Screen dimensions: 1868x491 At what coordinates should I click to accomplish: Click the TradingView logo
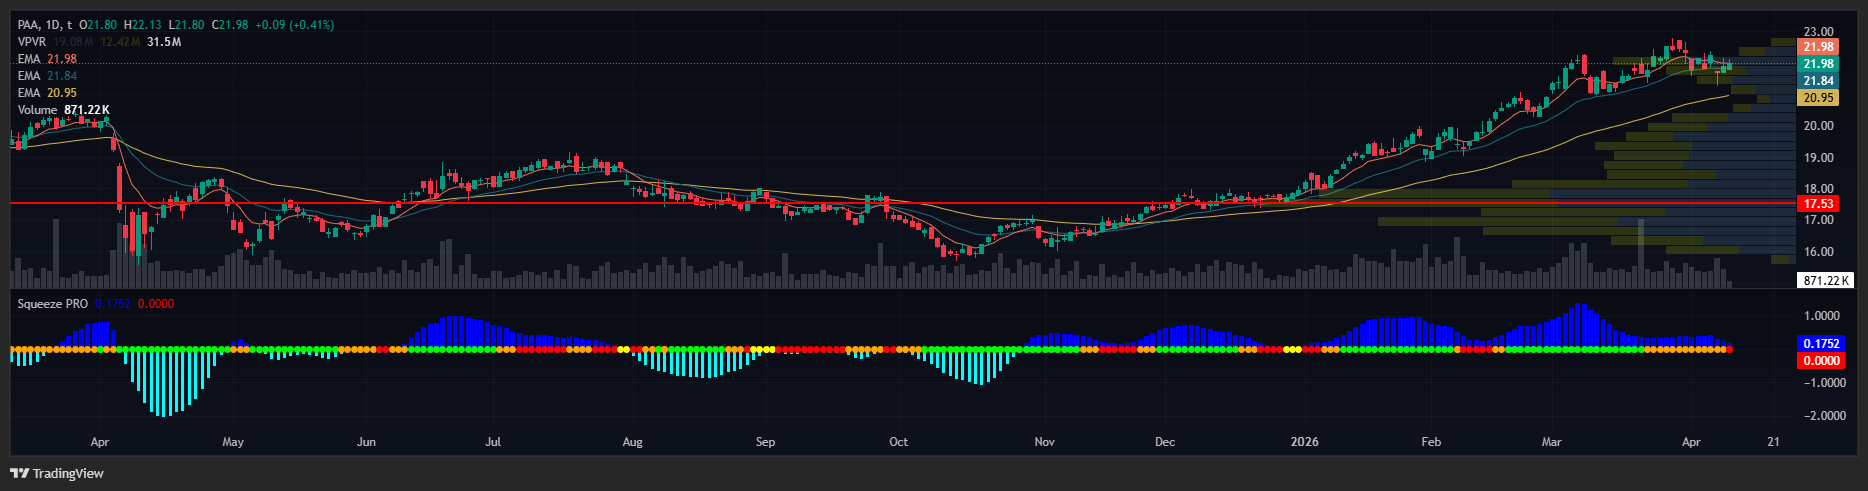(x=57, y=473)
